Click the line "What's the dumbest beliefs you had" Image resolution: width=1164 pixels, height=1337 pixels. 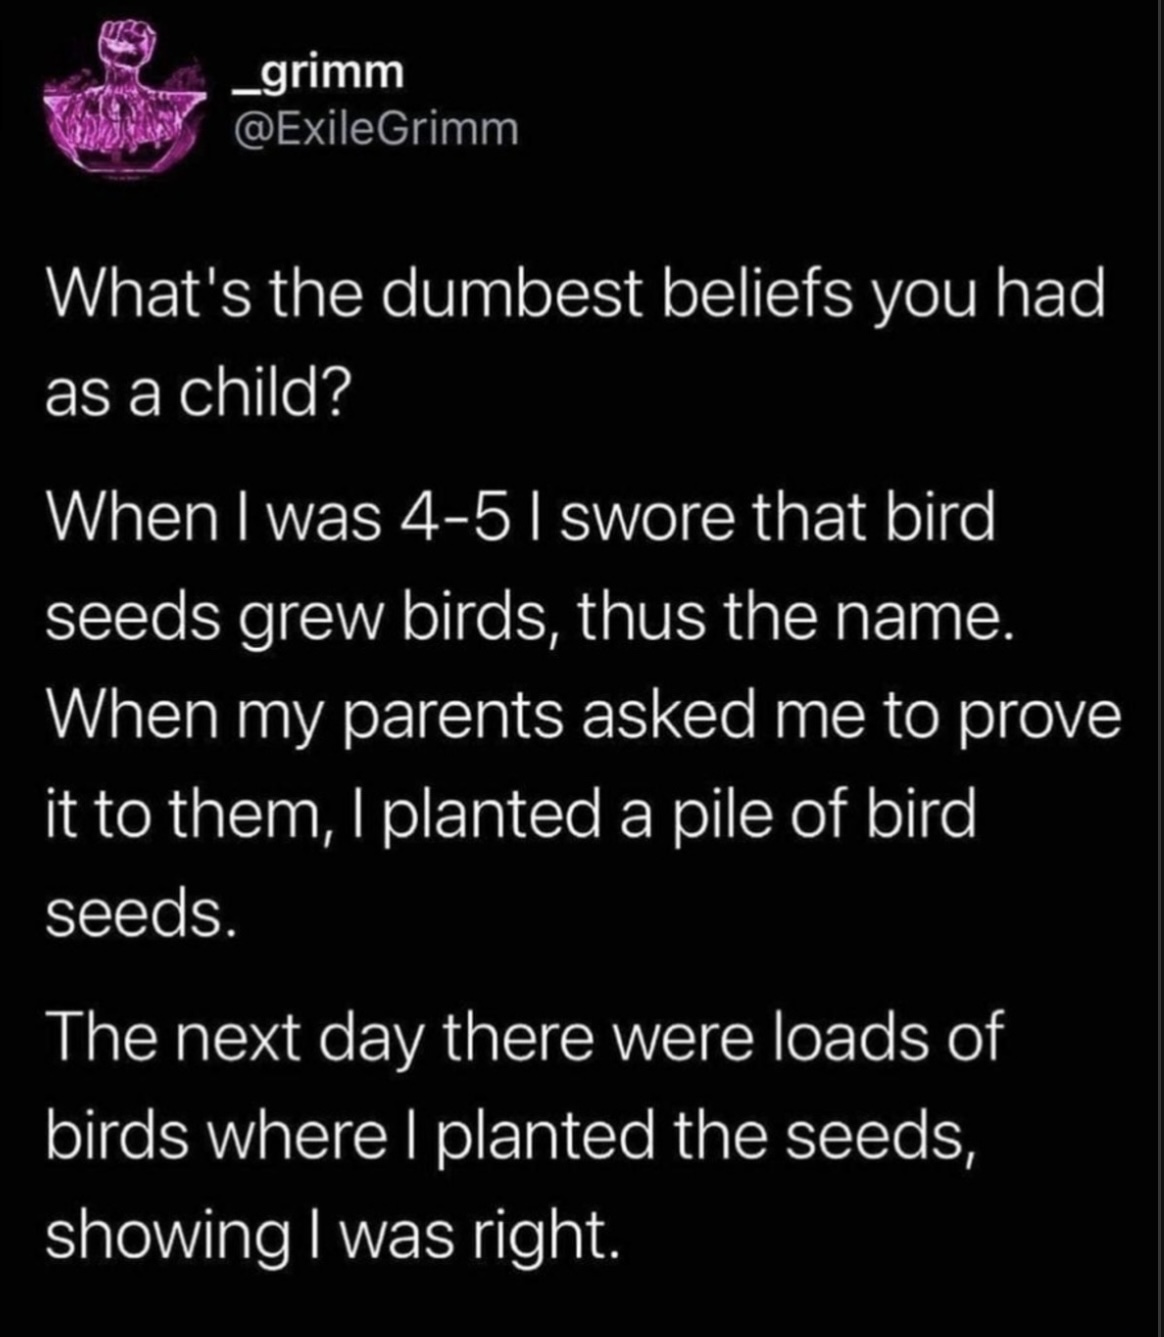(576, 297)
